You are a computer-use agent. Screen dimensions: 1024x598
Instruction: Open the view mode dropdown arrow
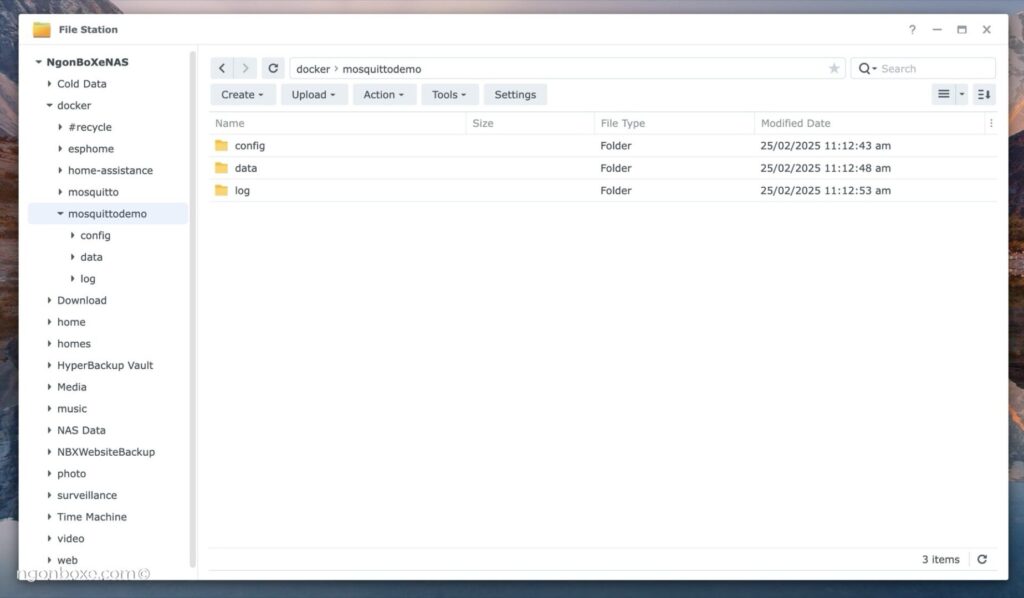coord(961,95)
